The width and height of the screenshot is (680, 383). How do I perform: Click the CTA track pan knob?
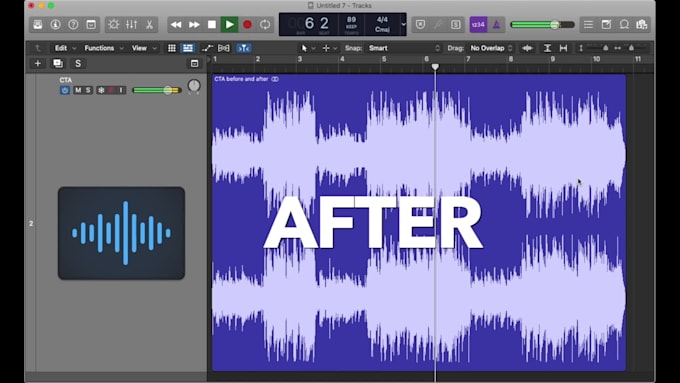(x=194, y=86)
